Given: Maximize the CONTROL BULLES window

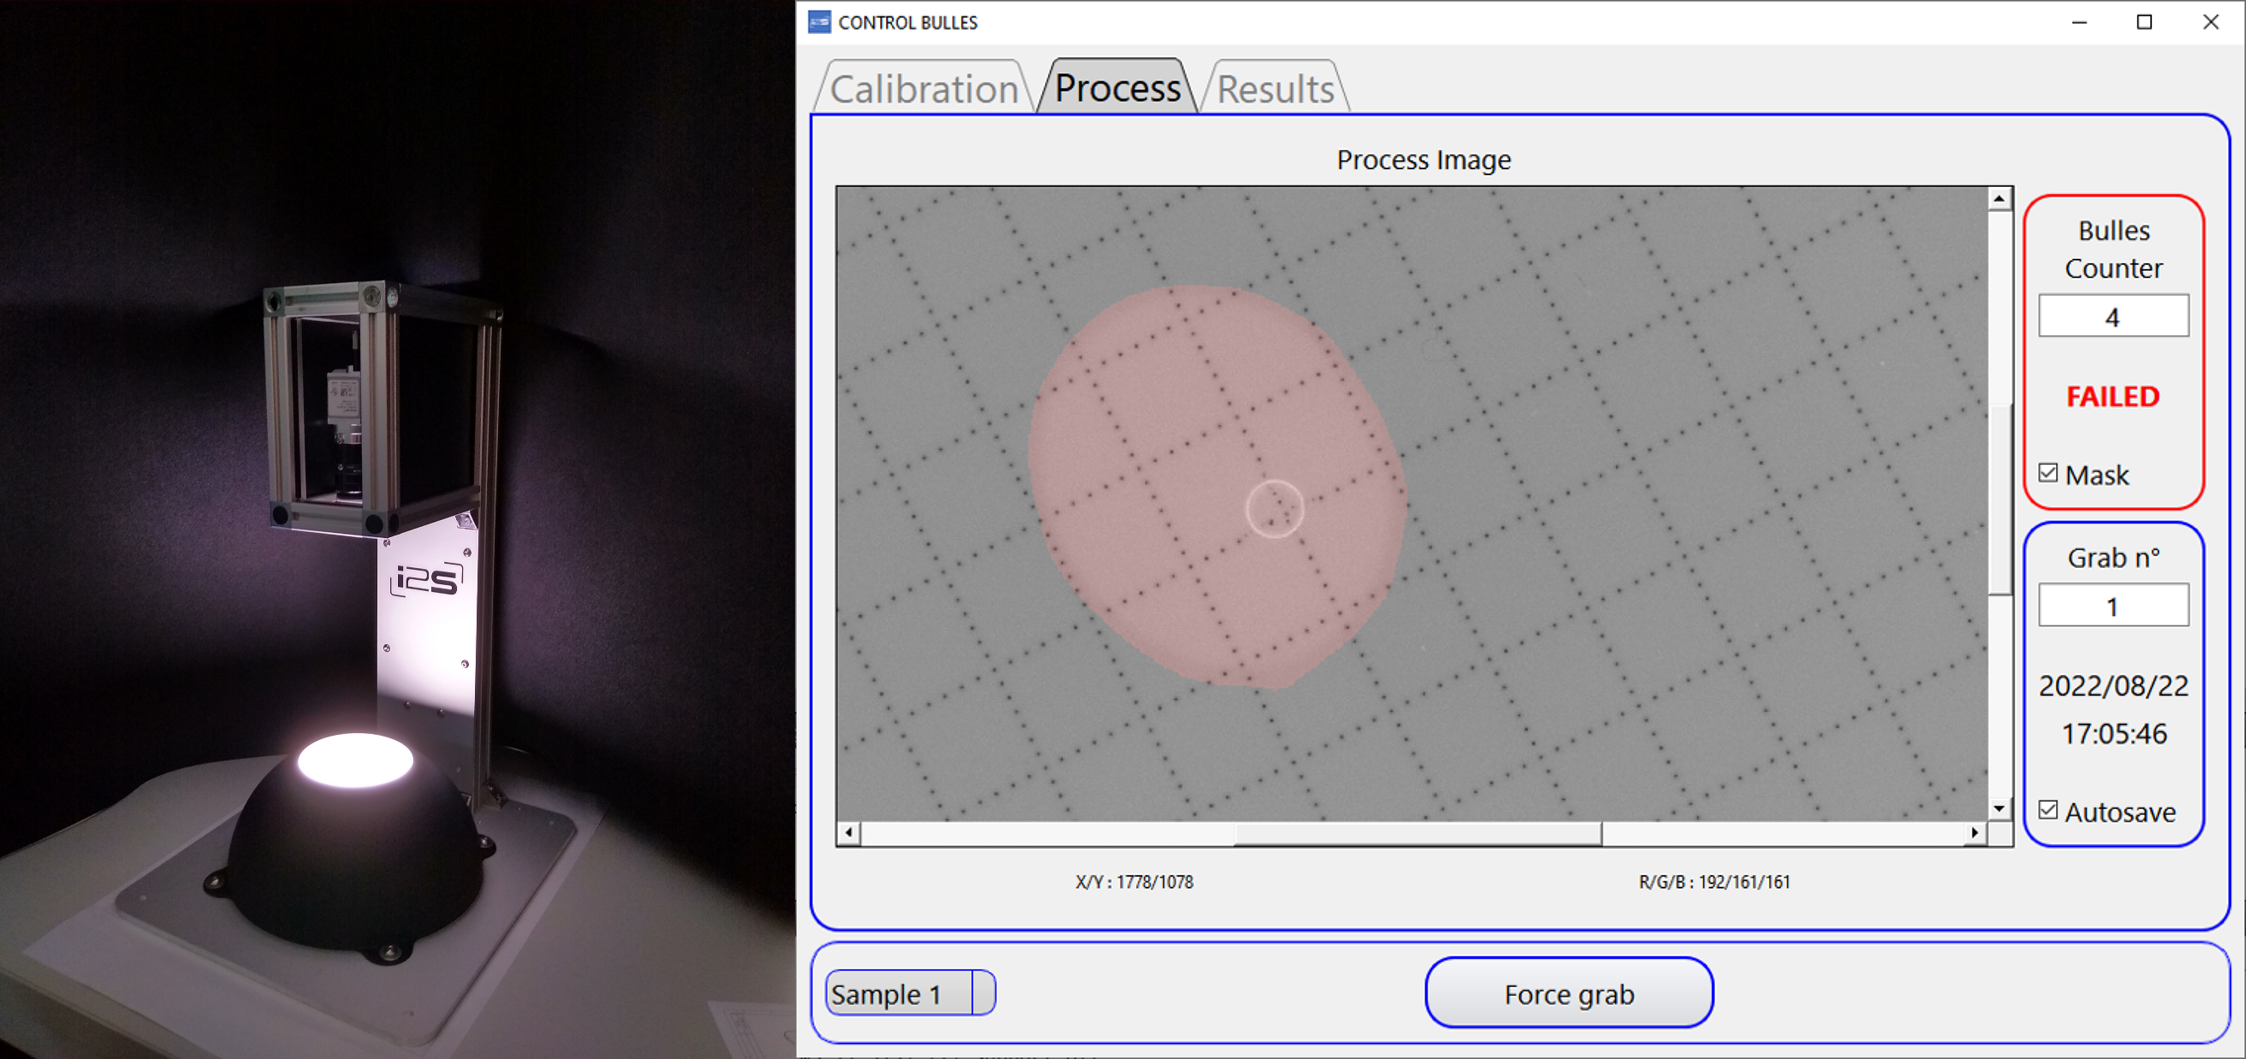Looking at the screenshot, I should click(x=2144, y=22).
